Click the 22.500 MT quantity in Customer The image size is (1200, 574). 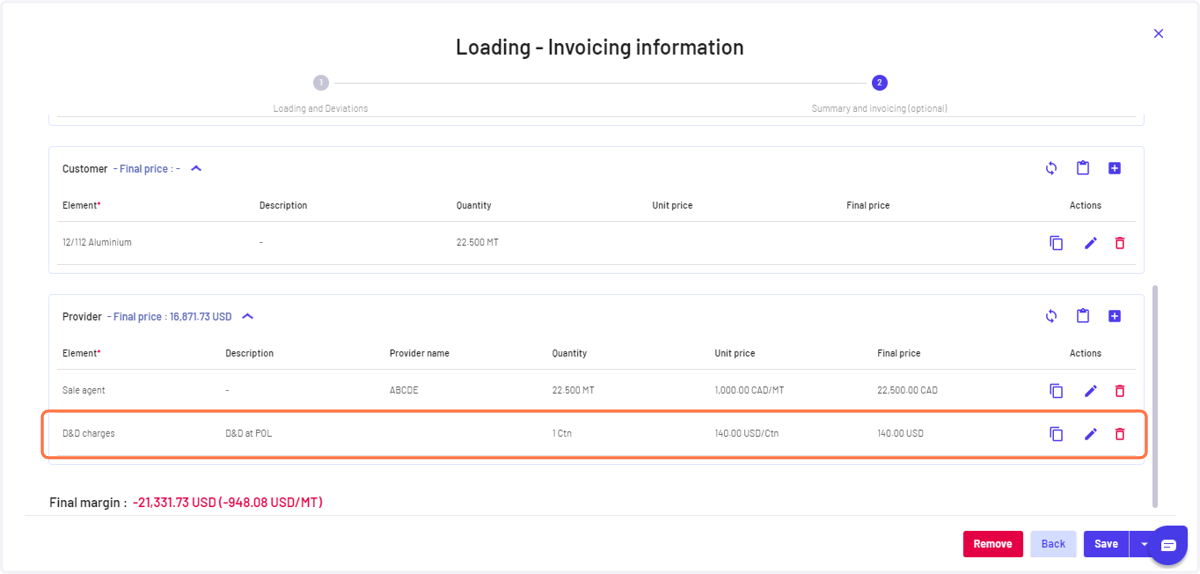pos(477,243)
